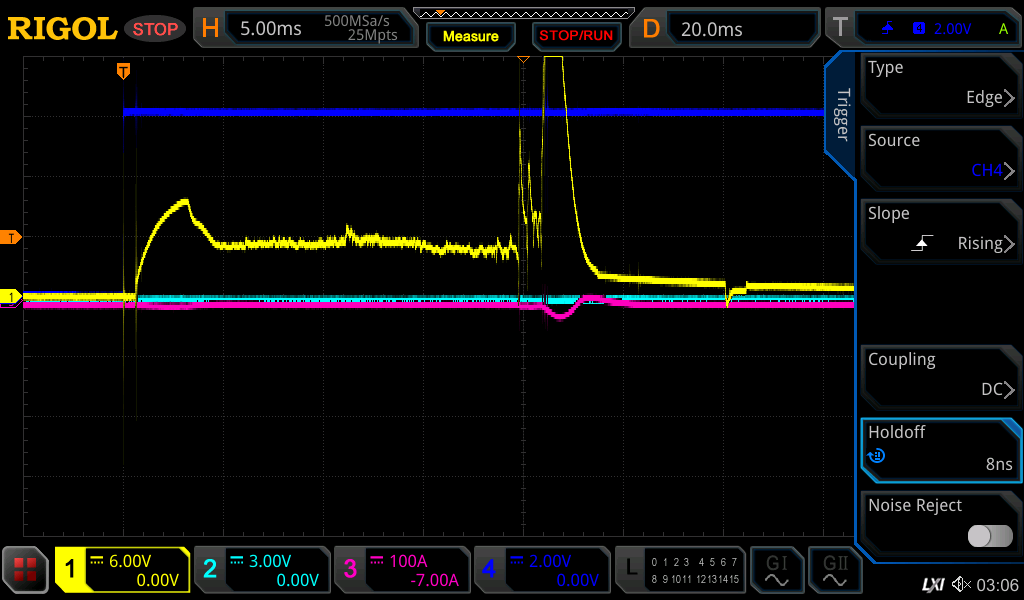Expand the Slope Rising option

pos(940,230)
